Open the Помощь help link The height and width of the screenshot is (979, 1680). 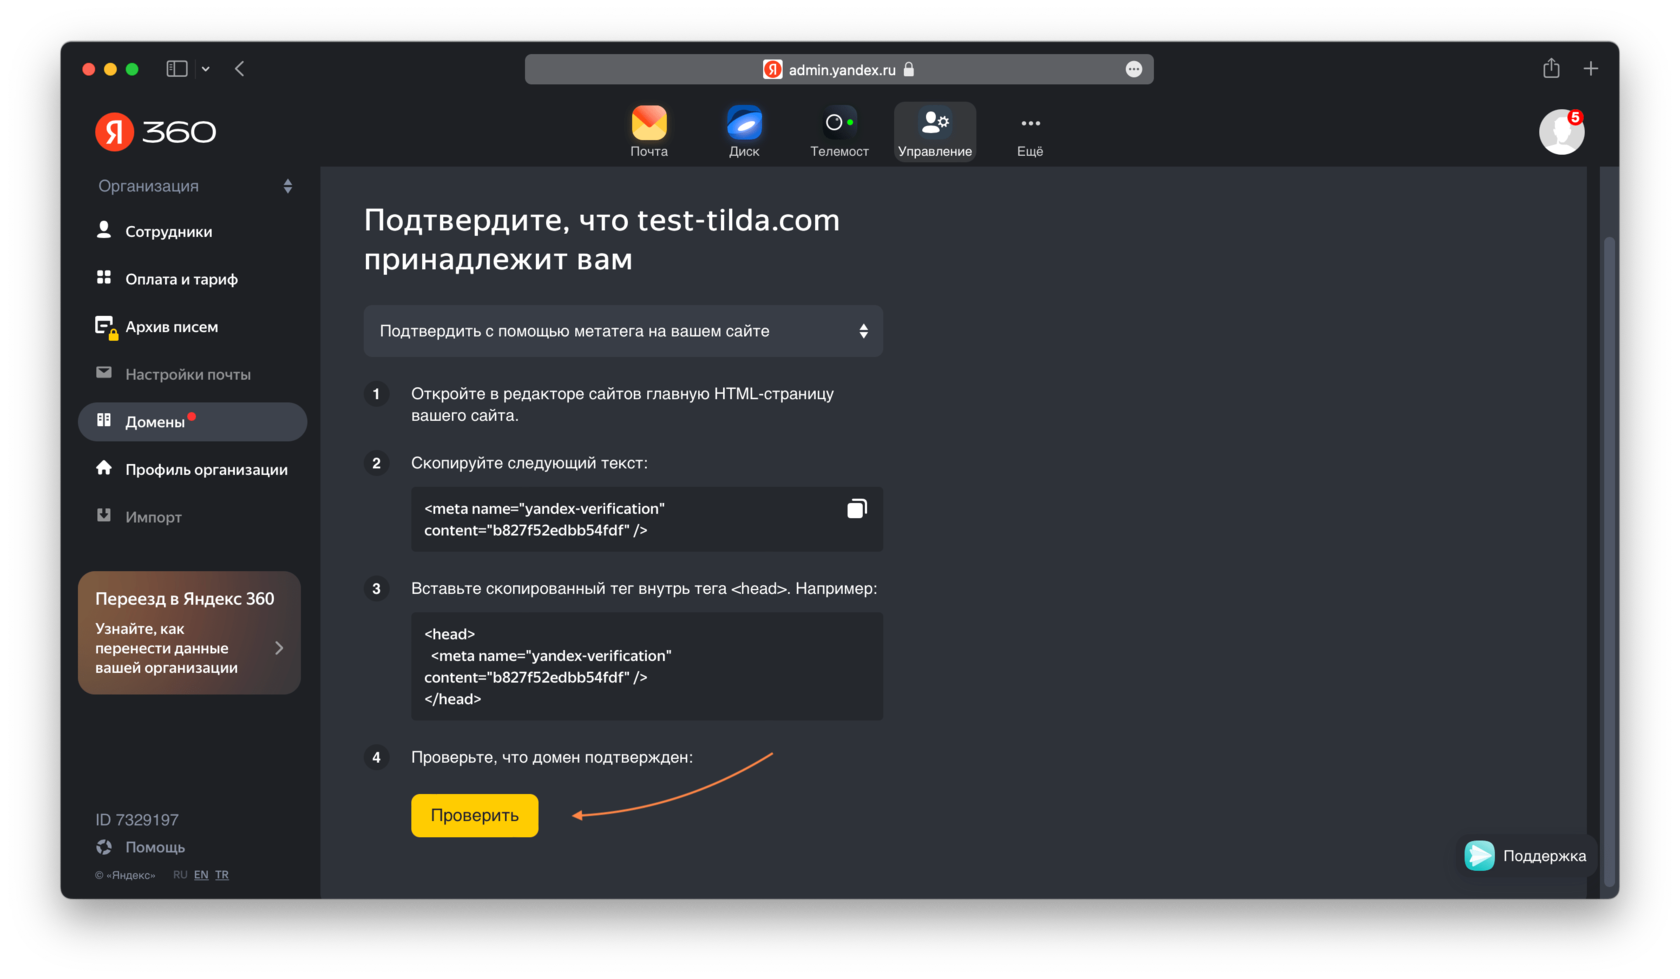155,847
